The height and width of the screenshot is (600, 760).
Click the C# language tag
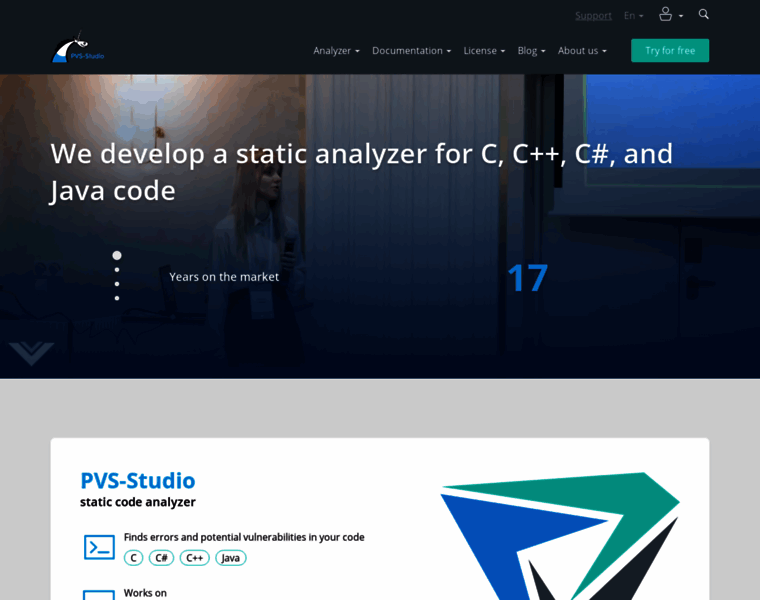161,558
